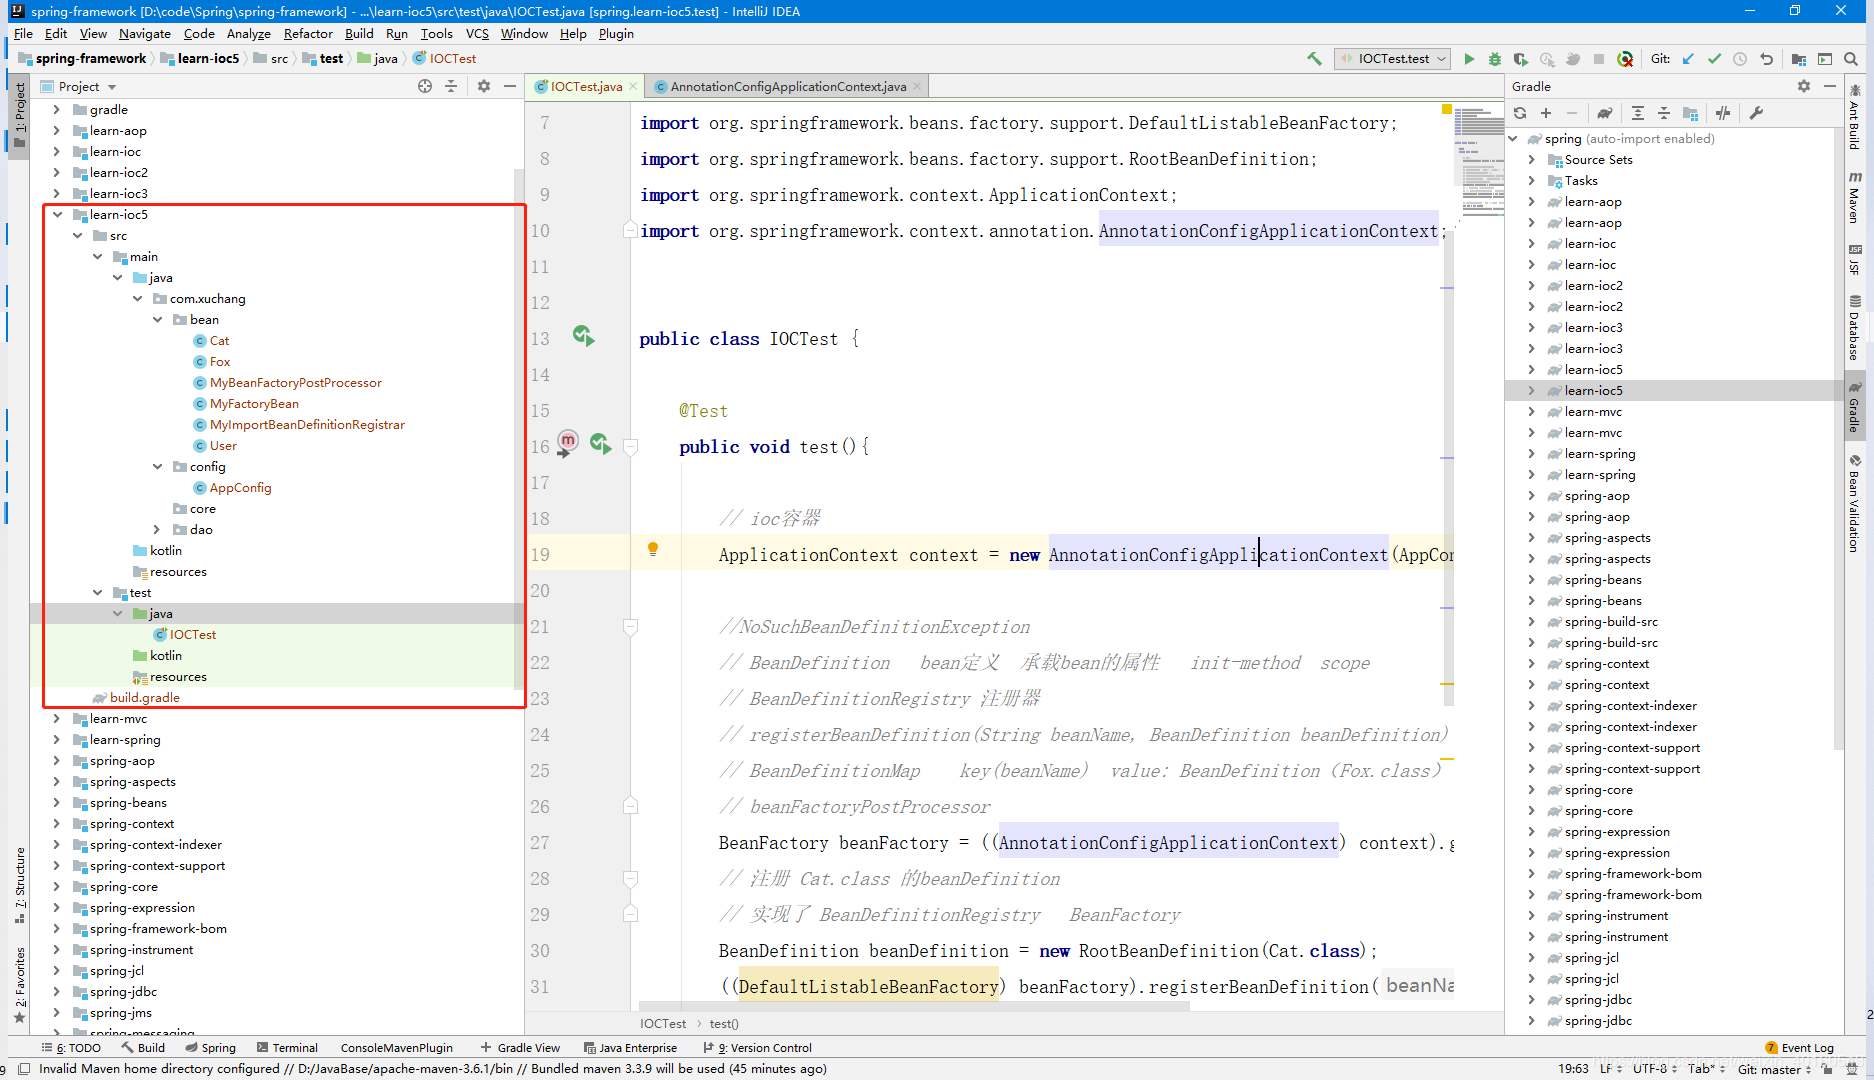Open Git master branch selector
This screenshot has width=1874, height=1080.
coord(1774,1069)
